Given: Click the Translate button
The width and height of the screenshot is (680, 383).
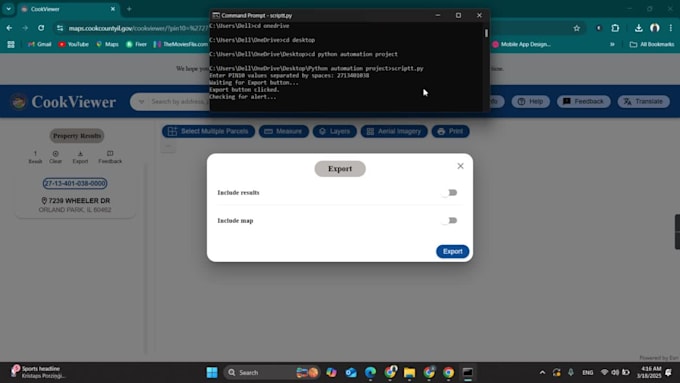Looking at the screenshot, I should (644, 101).
